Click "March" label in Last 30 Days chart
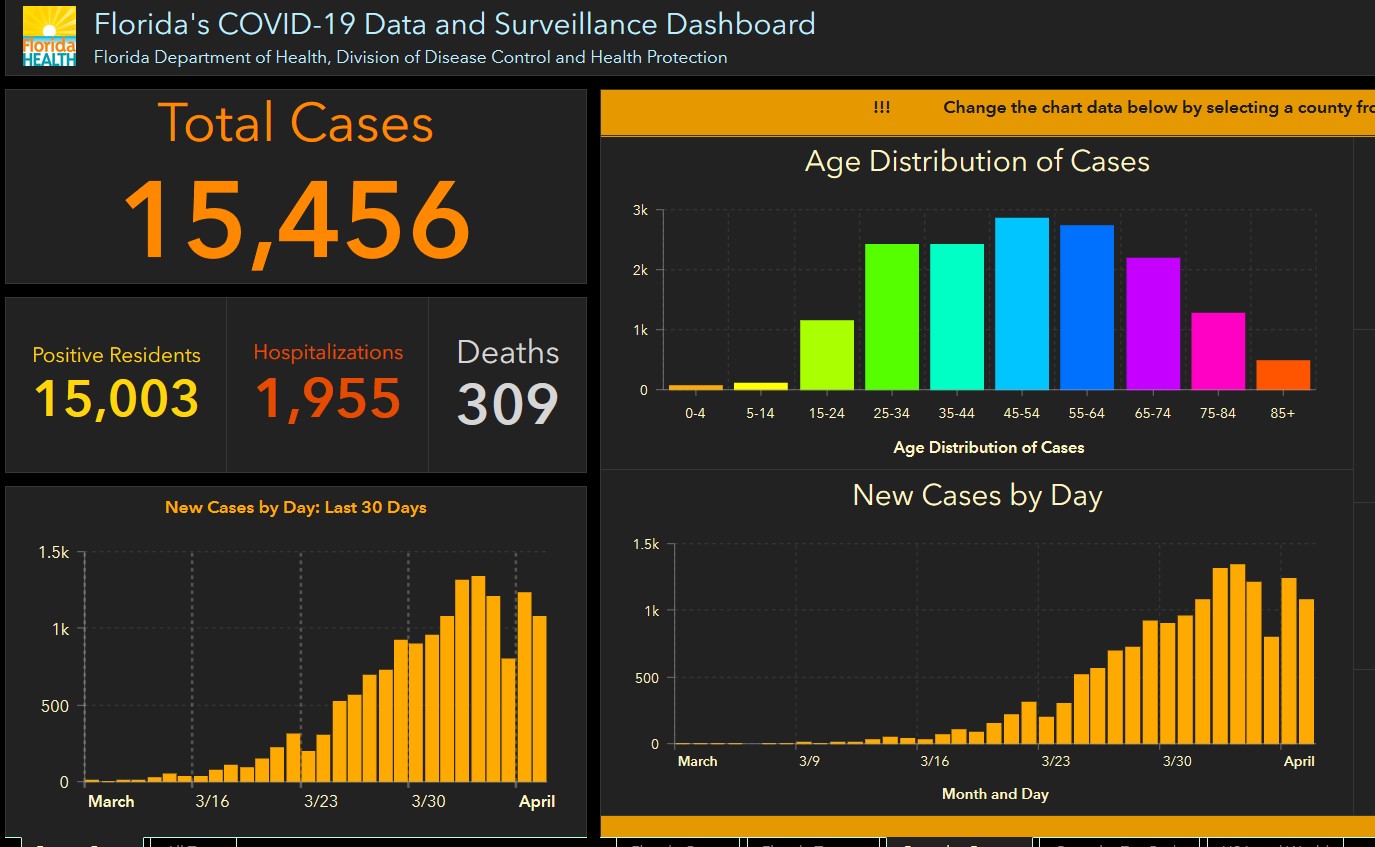The image size is (1375, 847). coord(111,801)
